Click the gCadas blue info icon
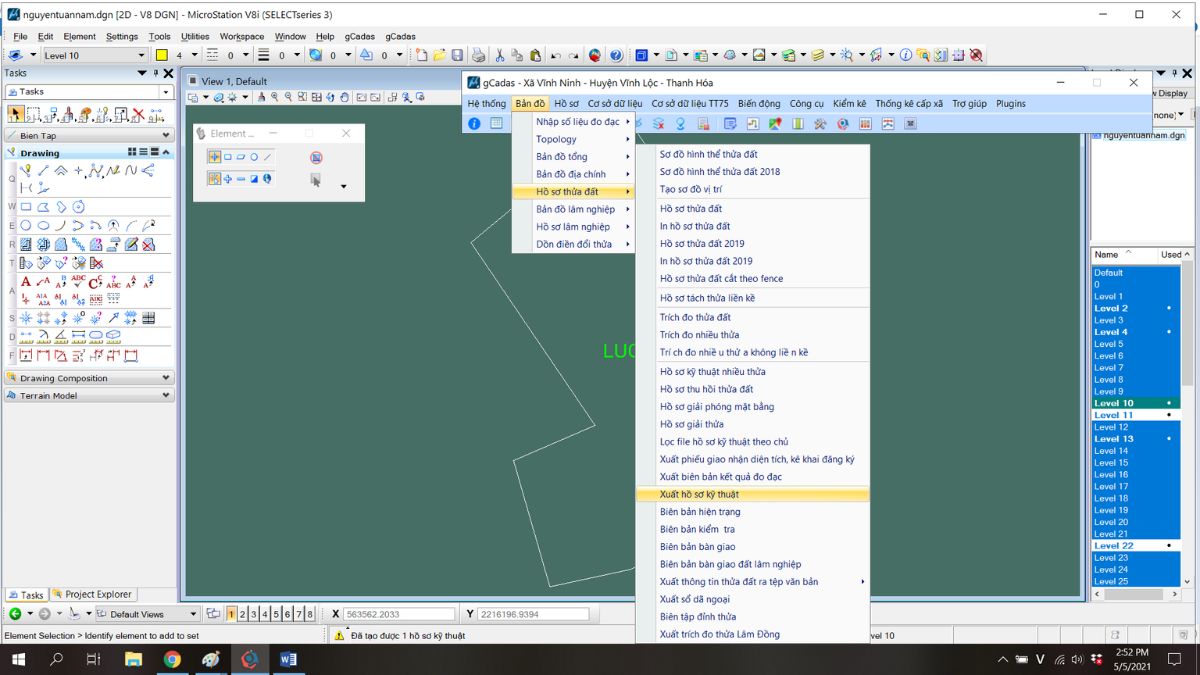 tap(474, 124)
